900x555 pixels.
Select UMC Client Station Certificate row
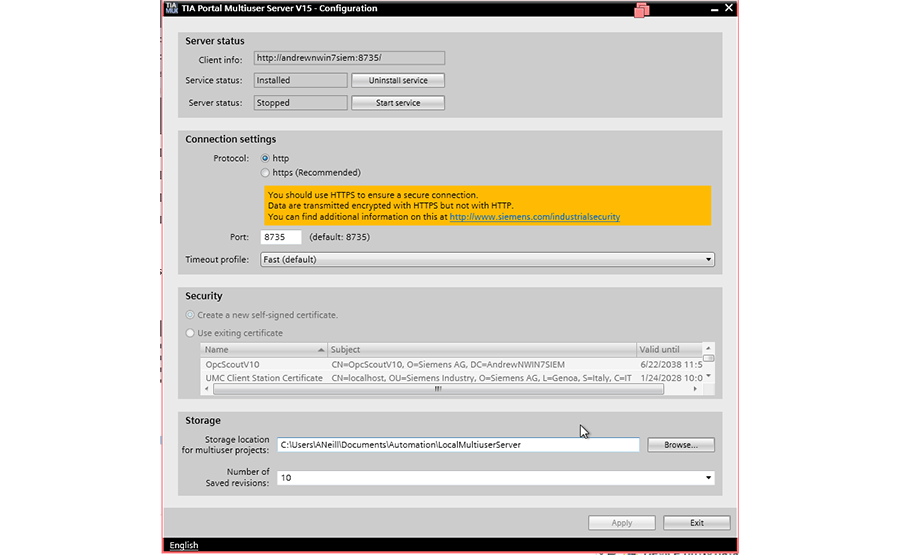(452, 378)
